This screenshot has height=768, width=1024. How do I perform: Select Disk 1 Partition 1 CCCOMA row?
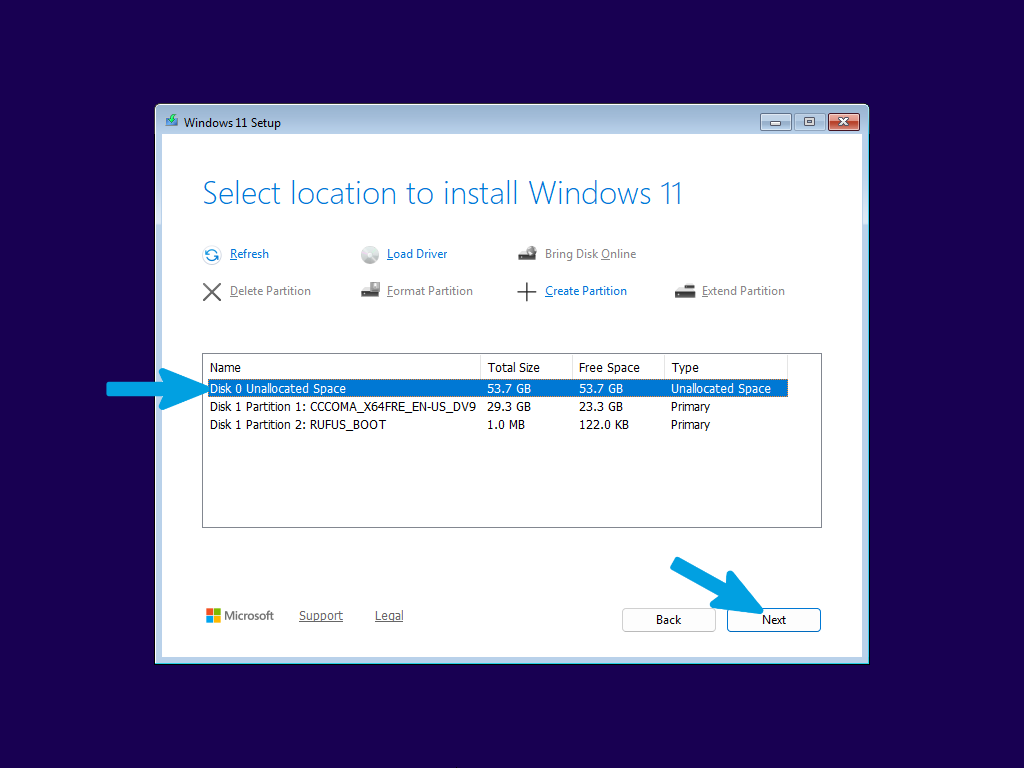pyautogui.click(x=498, y=406)
